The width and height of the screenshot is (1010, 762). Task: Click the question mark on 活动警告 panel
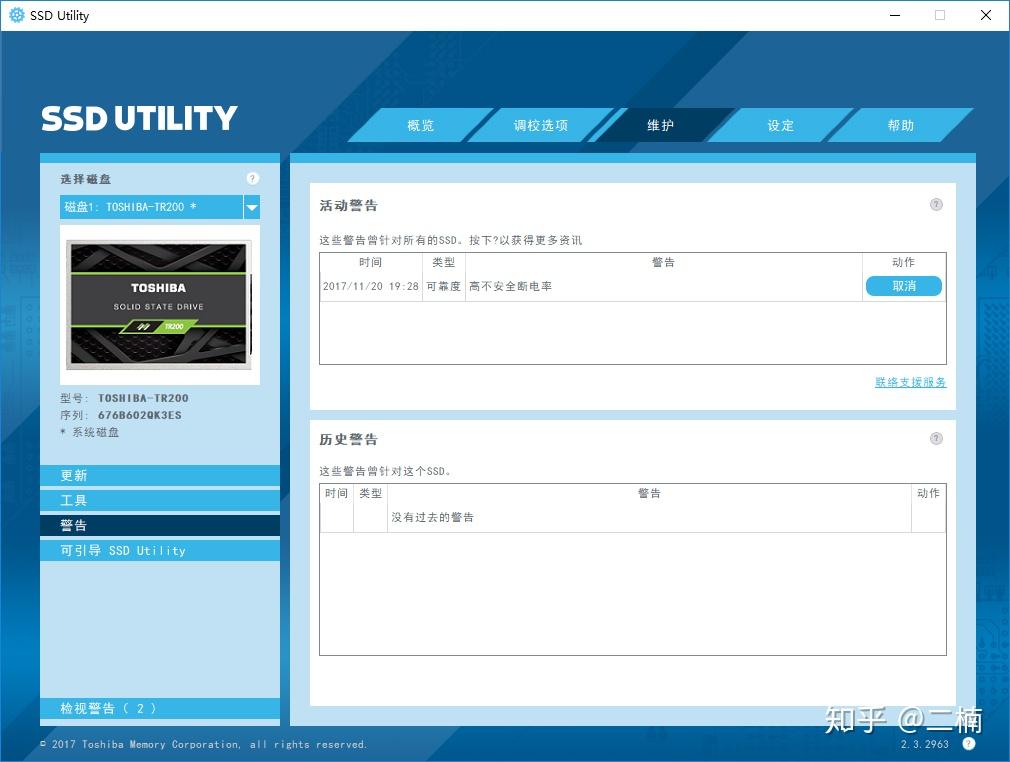click(936, 204)
